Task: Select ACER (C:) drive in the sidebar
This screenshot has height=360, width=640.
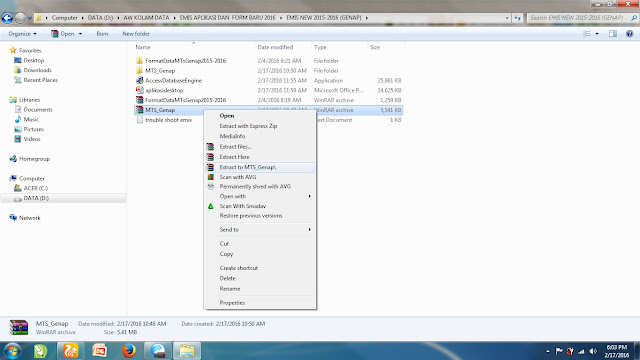Action: [36, 188]
